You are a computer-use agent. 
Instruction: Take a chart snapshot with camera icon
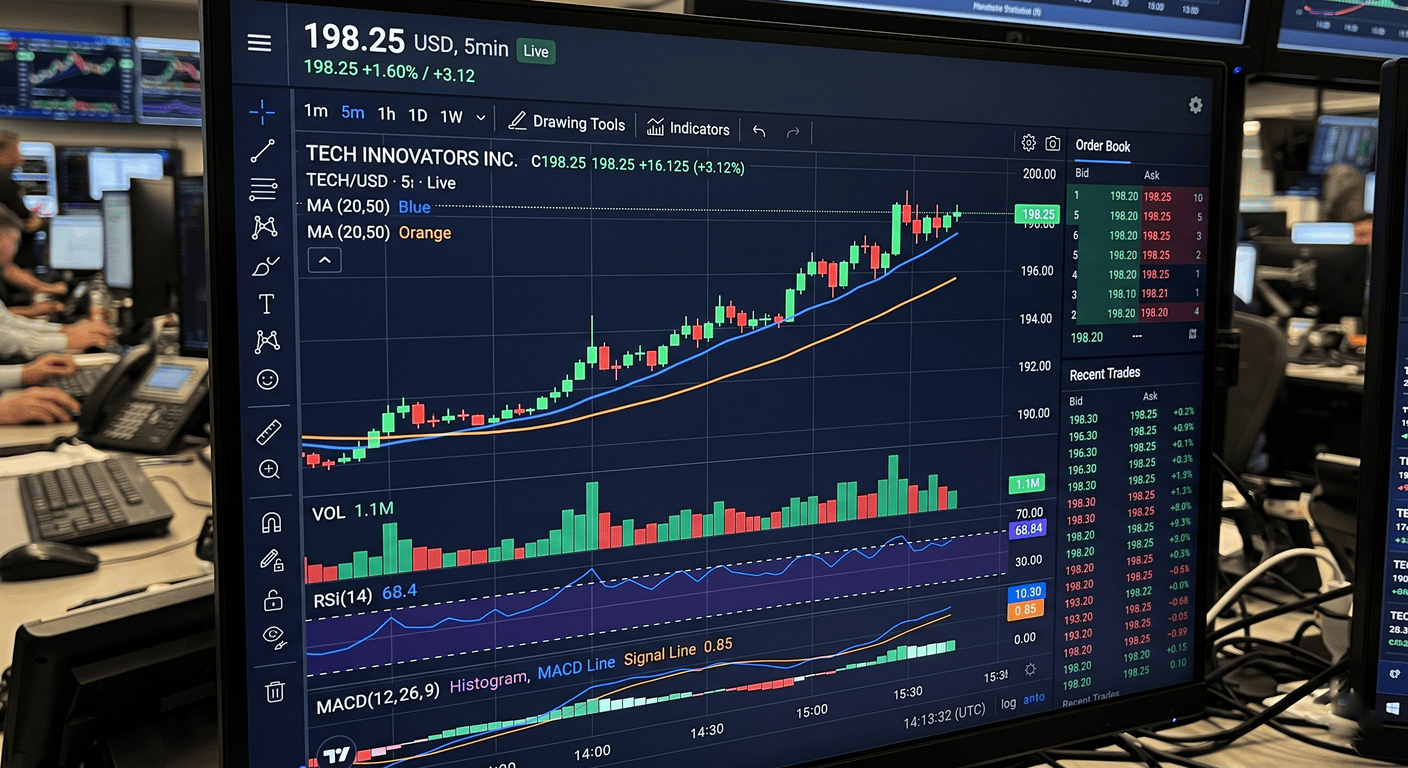pyautogui.click(x=1053, y=144)
